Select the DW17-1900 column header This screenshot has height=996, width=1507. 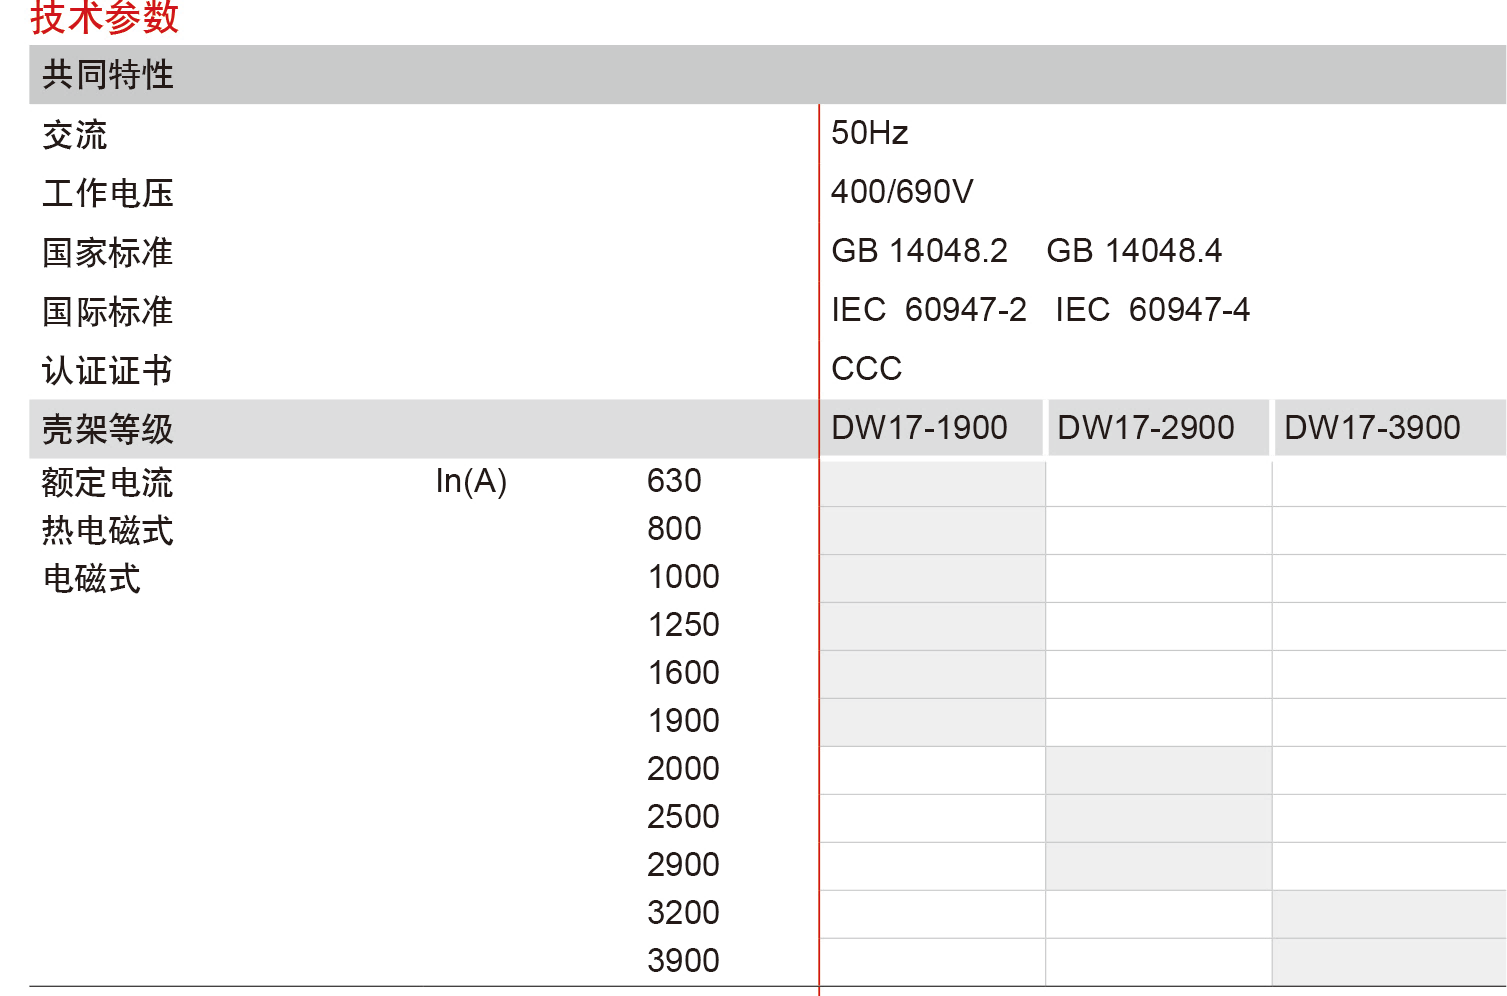[x=919, y=428]
